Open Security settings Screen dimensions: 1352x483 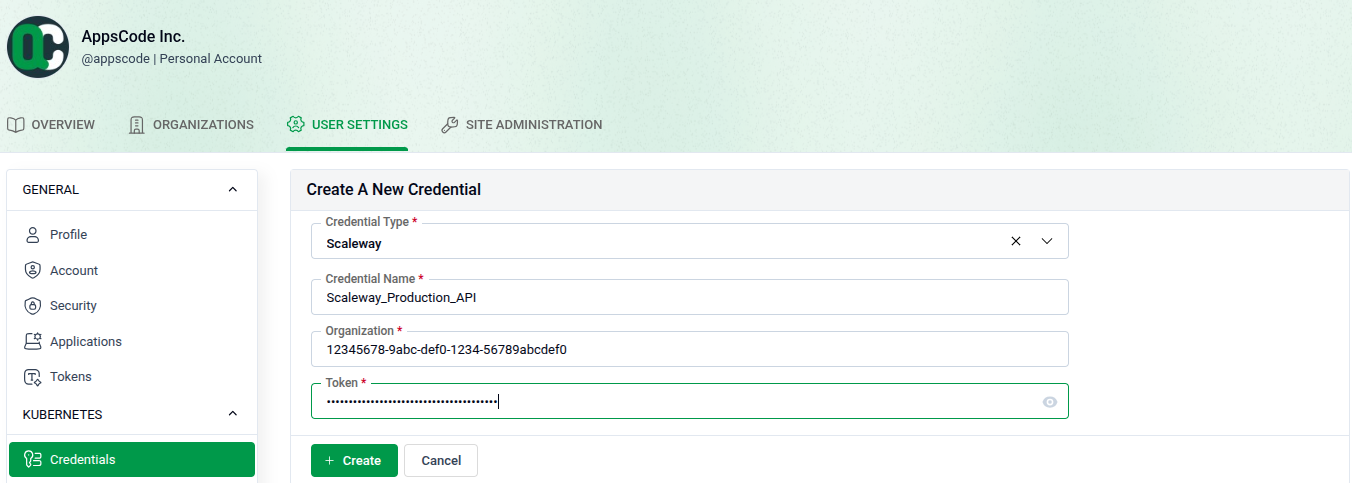[x=132, y=306]
